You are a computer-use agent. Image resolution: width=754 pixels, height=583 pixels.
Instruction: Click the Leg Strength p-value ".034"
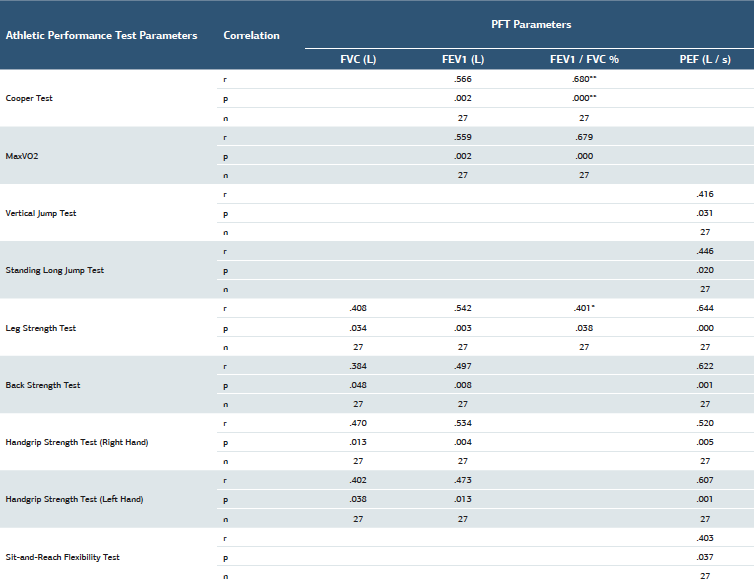(x=358, y=328)
